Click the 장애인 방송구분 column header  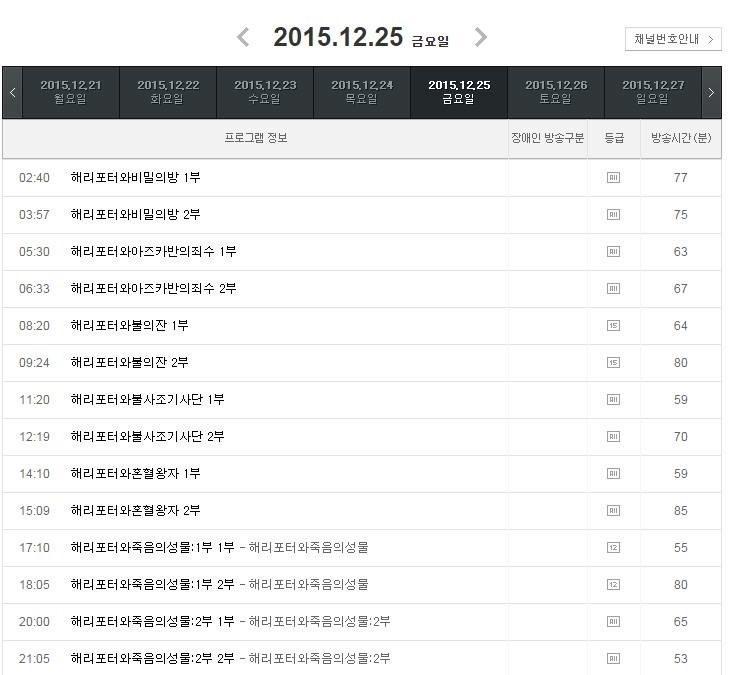coord(547,138)
